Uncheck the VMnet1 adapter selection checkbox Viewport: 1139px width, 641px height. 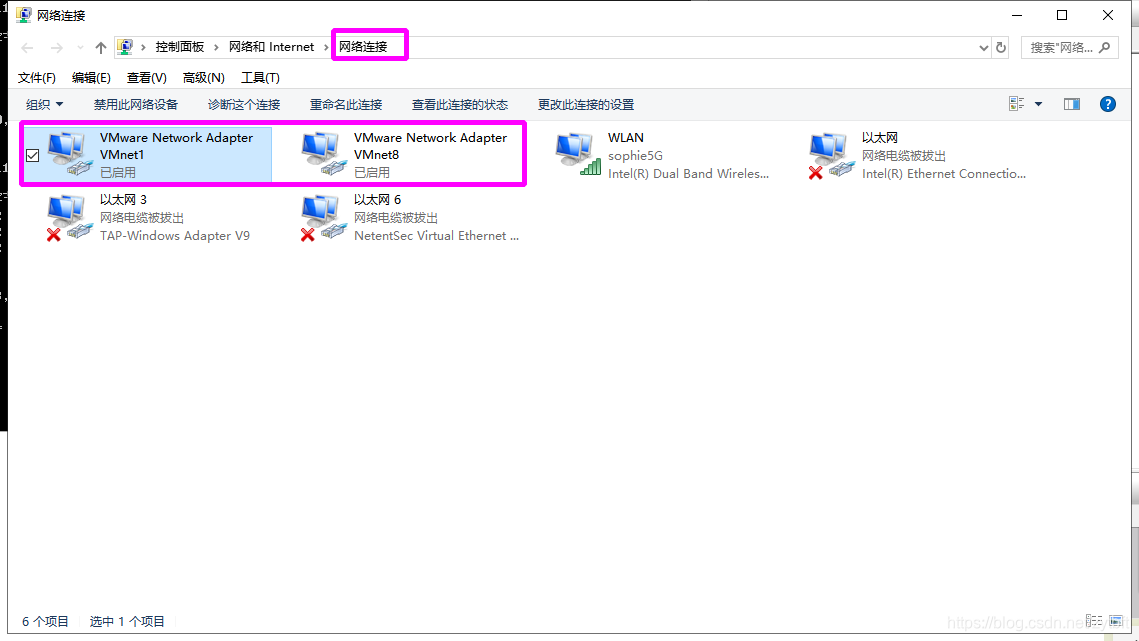pos(33,156)
